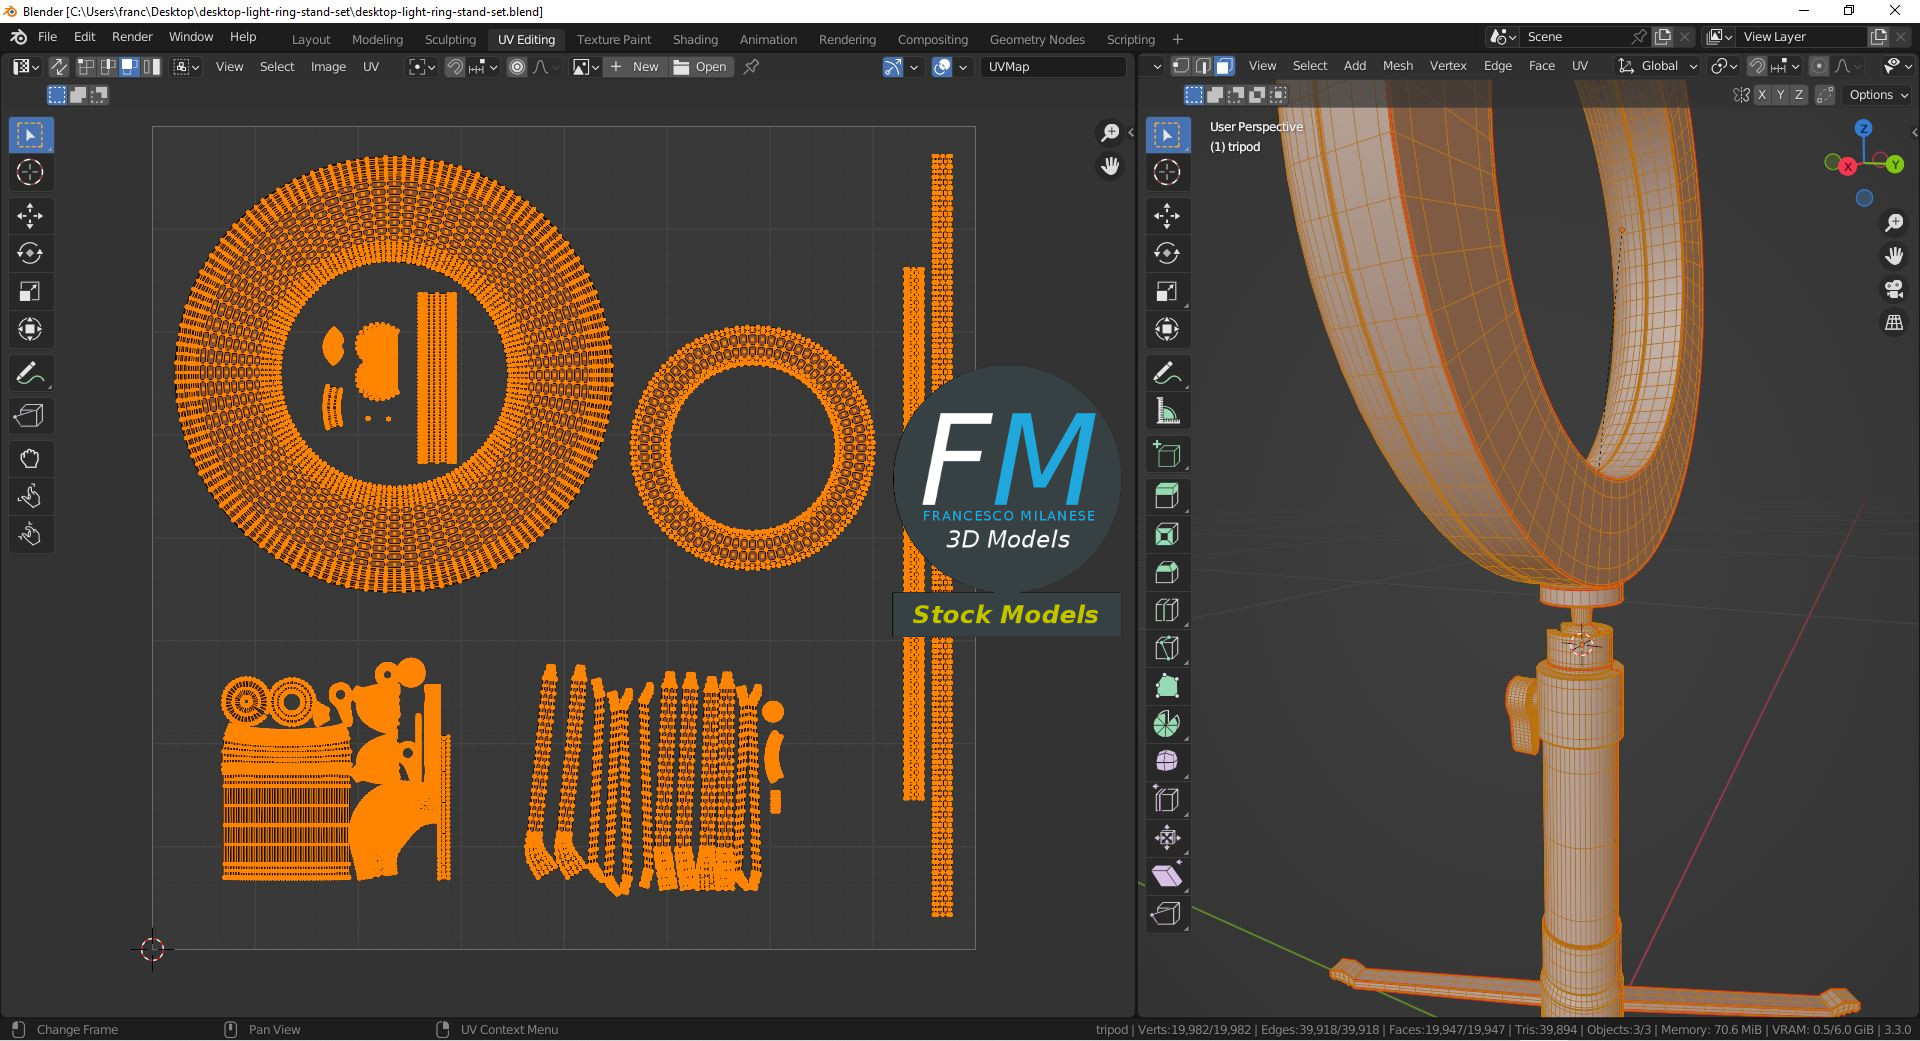This screenshot has width=1920, height=1041.
Task: Click the Move tool in 3D viewport
Action: click(x=1167, y=216)
